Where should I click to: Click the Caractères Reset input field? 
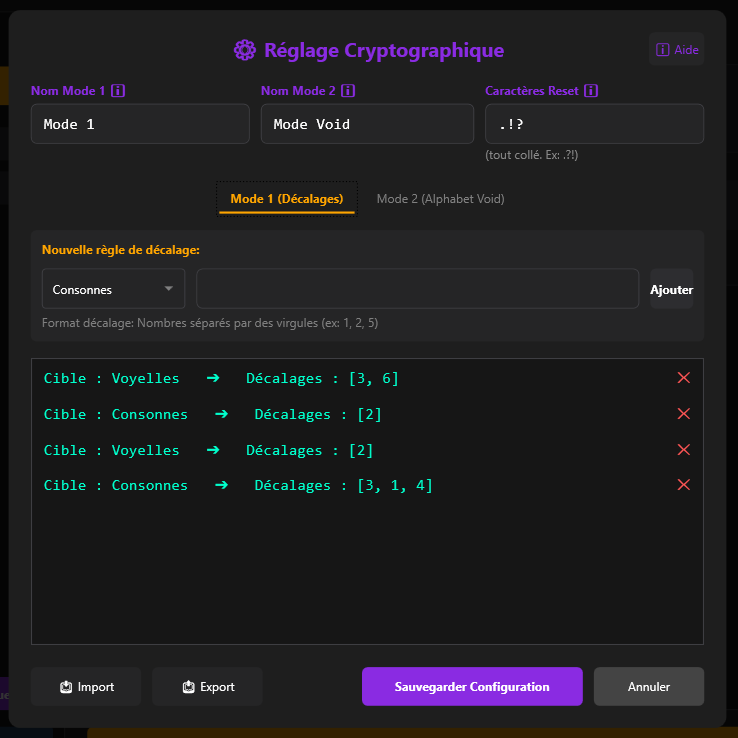pos(594,124)
